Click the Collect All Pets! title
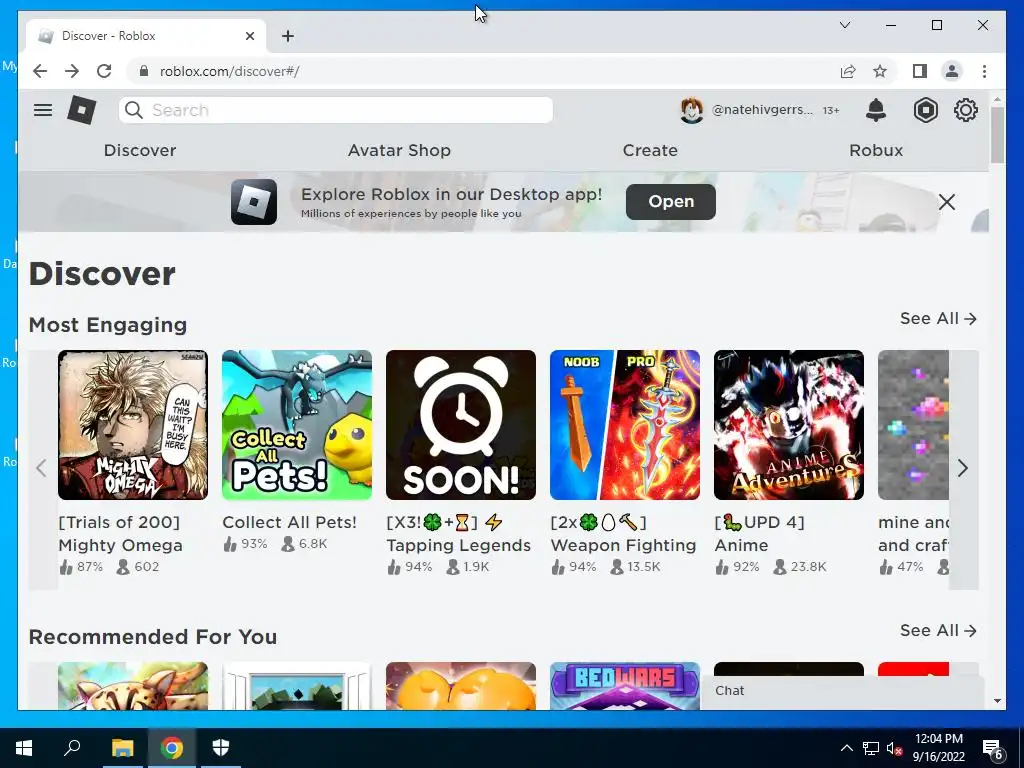Screen dimensions: 1024x768 coord(289,522)
